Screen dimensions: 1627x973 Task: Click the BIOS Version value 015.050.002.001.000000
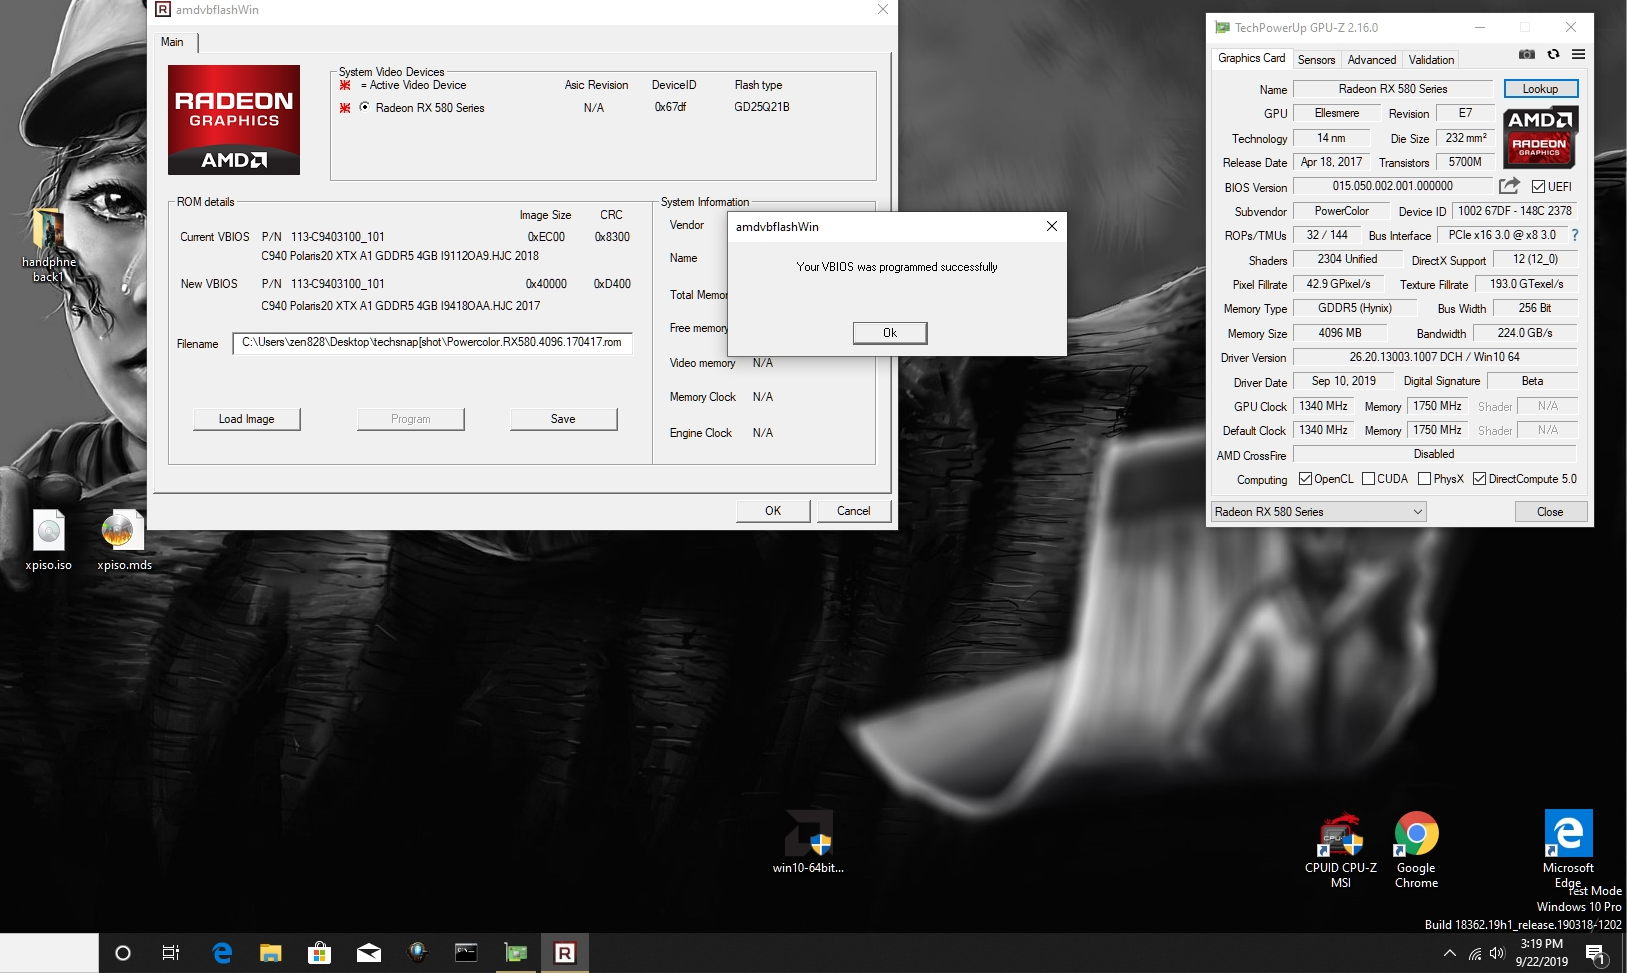[x=1392, y=186]
